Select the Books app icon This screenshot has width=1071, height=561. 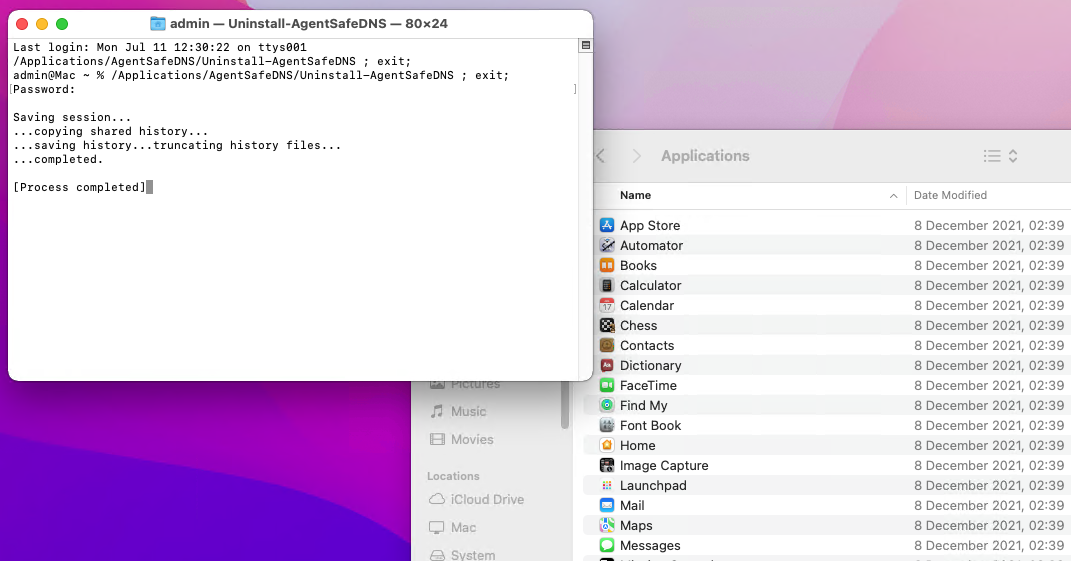pos(607,265)
